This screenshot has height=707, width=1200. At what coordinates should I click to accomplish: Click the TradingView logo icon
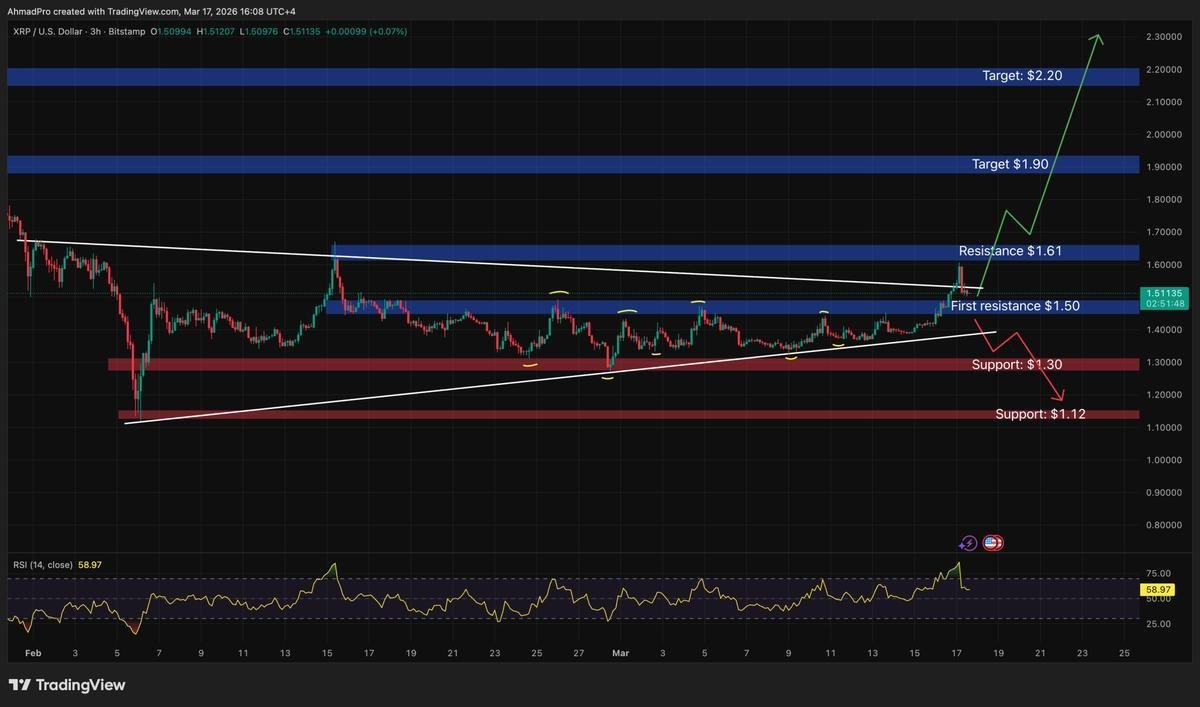[19, 685]
